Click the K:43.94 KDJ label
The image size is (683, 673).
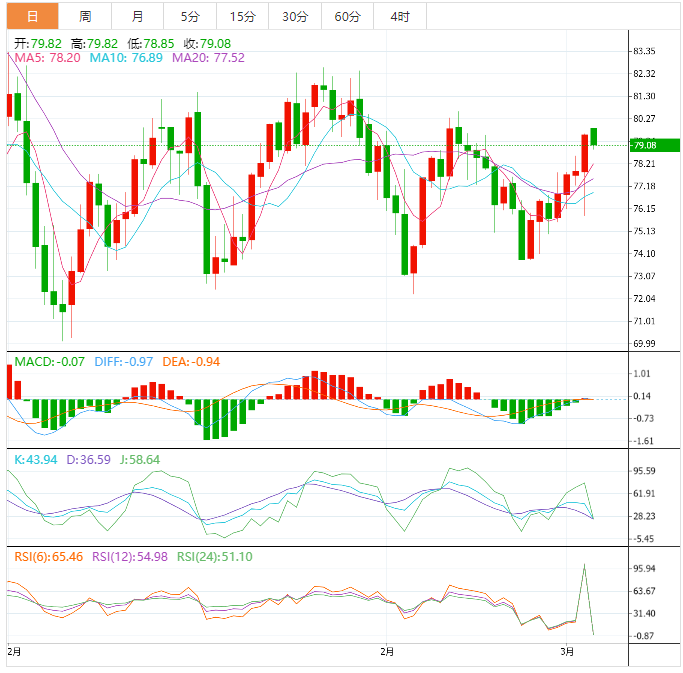36,460
